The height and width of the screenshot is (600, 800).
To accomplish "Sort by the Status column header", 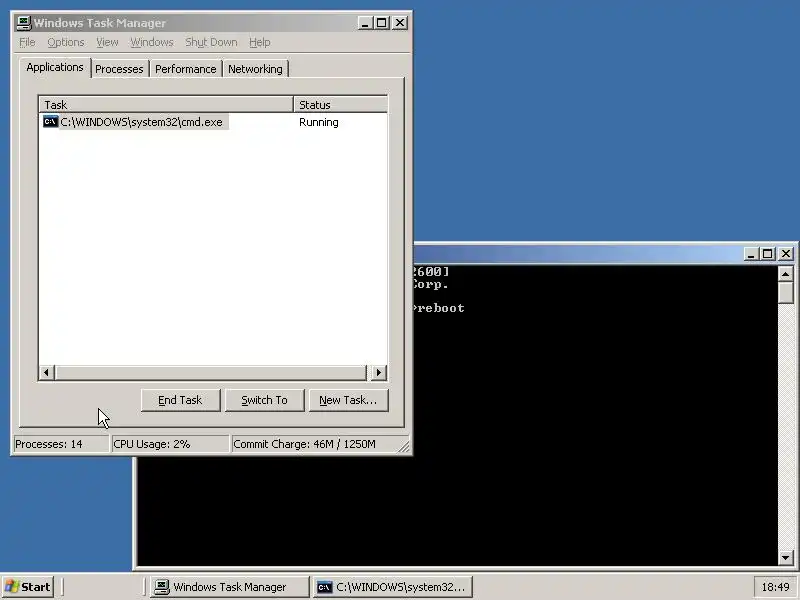I will pyautogui.click(x=340, y=105).
